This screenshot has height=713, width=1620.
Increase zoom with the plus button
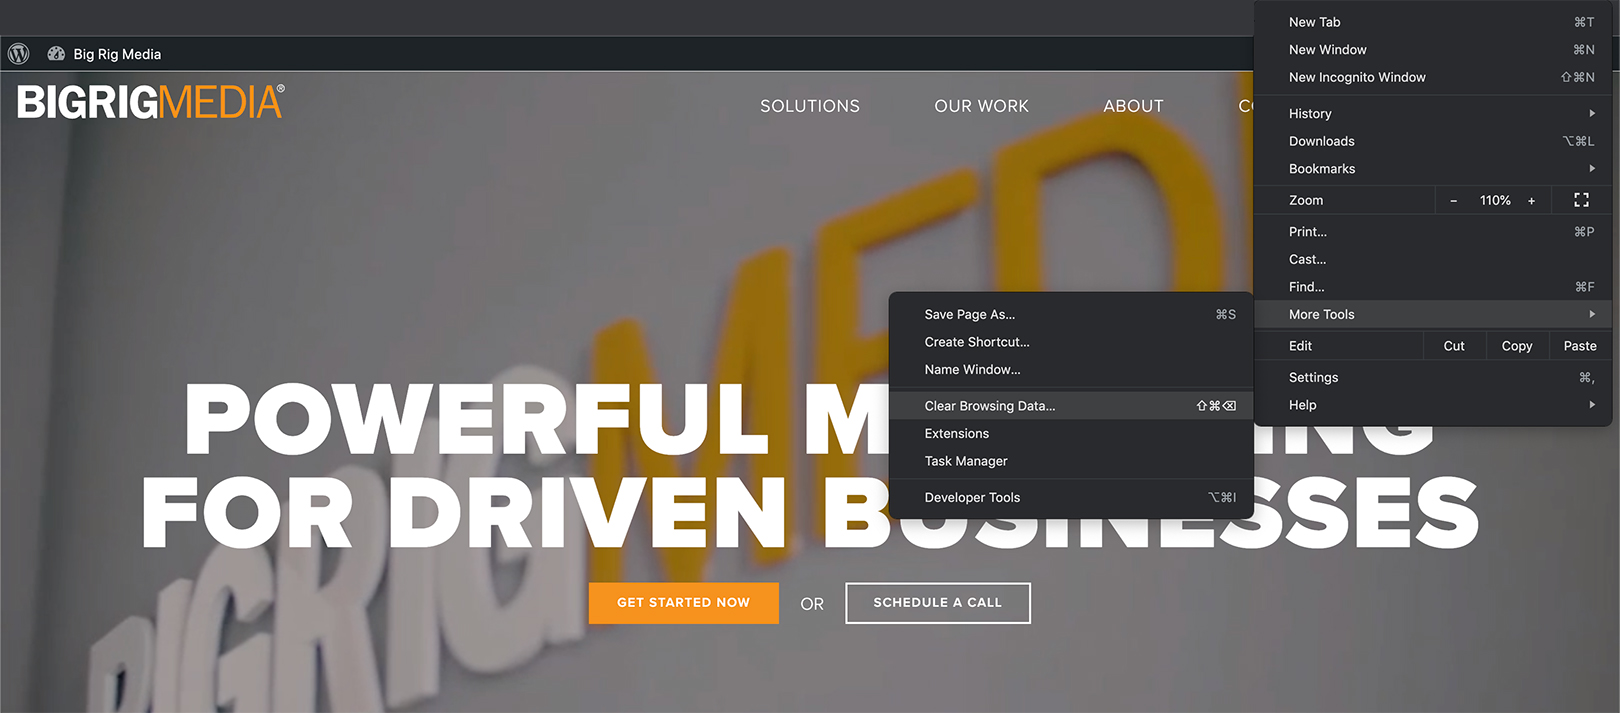click(1531, 200)
